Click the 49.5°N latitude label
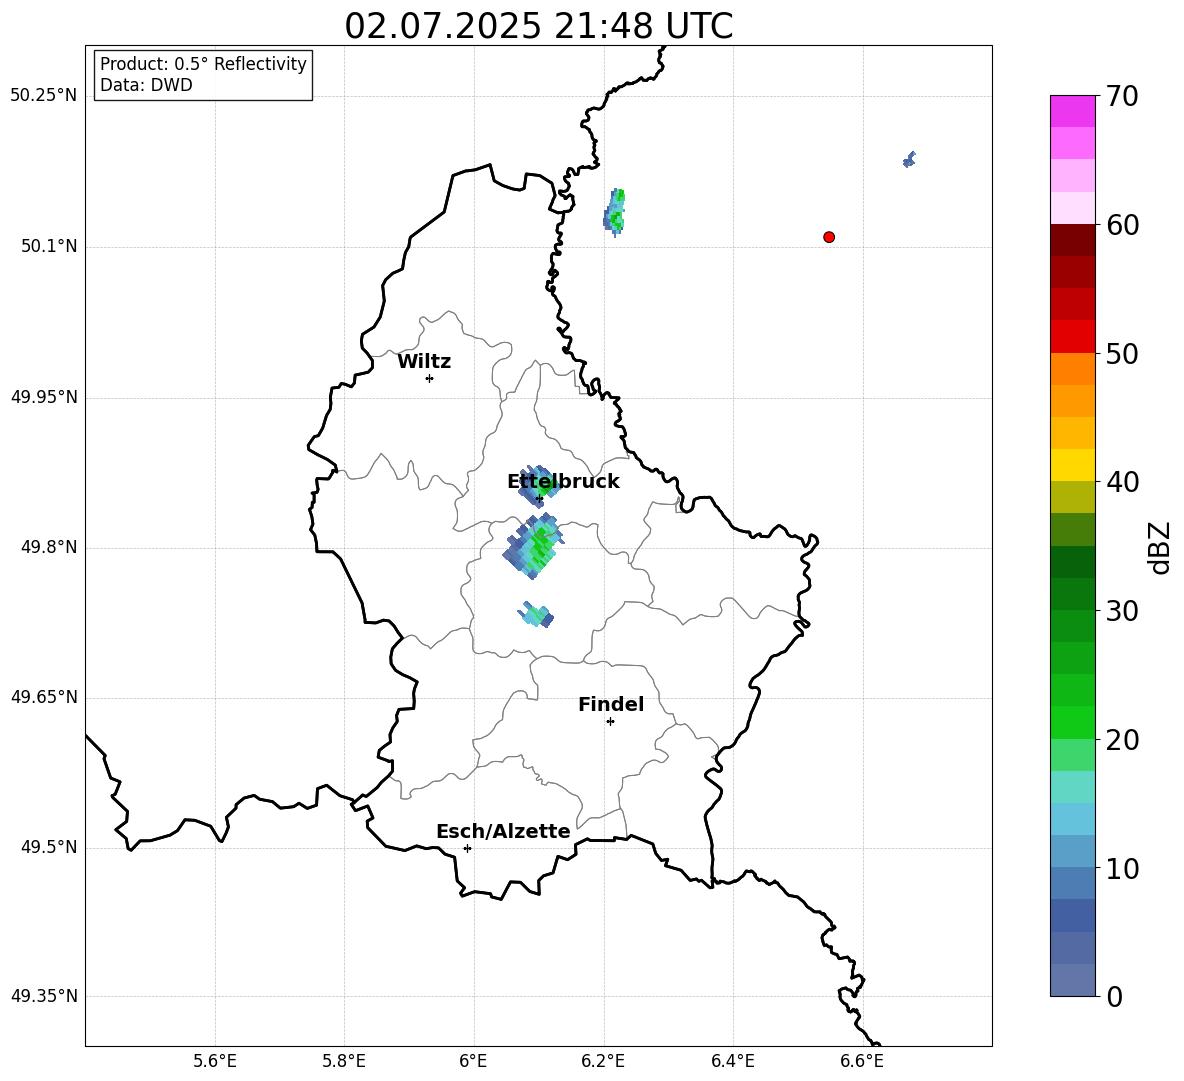 point(49,847)
